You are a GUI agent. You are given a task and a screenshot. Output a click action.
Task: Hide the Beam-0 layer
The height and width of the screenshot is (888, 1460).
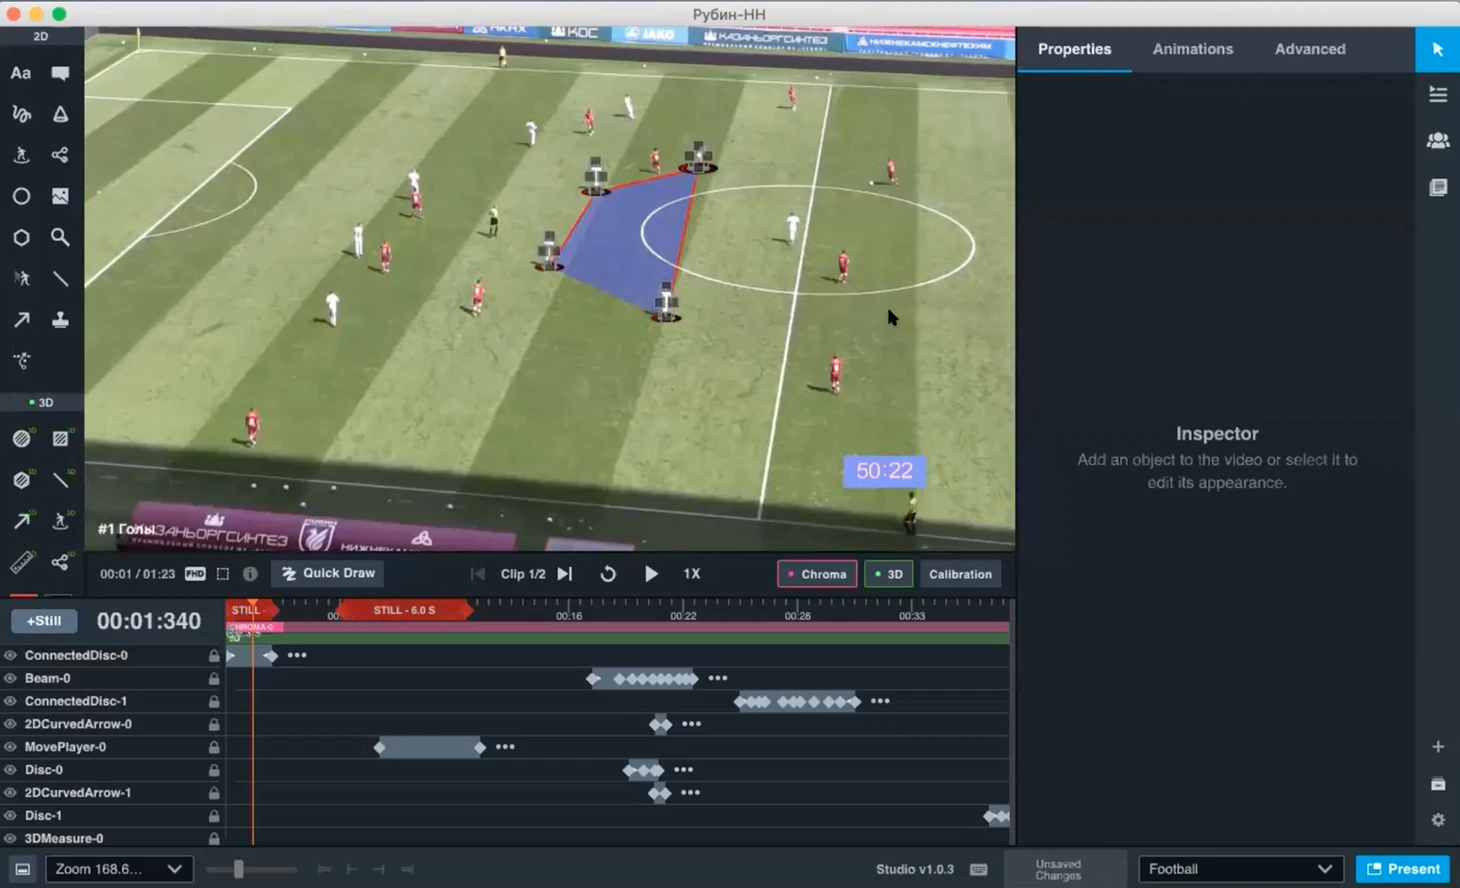tap(11, 678)
